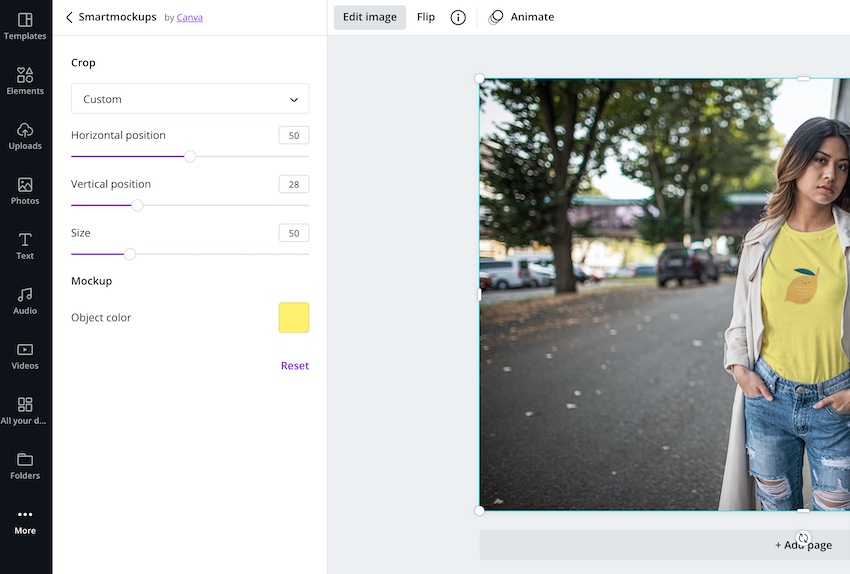This screenshot has width=850, height=574.
Task: Open the More sidebar options
Action: click(x=25, y=521)
